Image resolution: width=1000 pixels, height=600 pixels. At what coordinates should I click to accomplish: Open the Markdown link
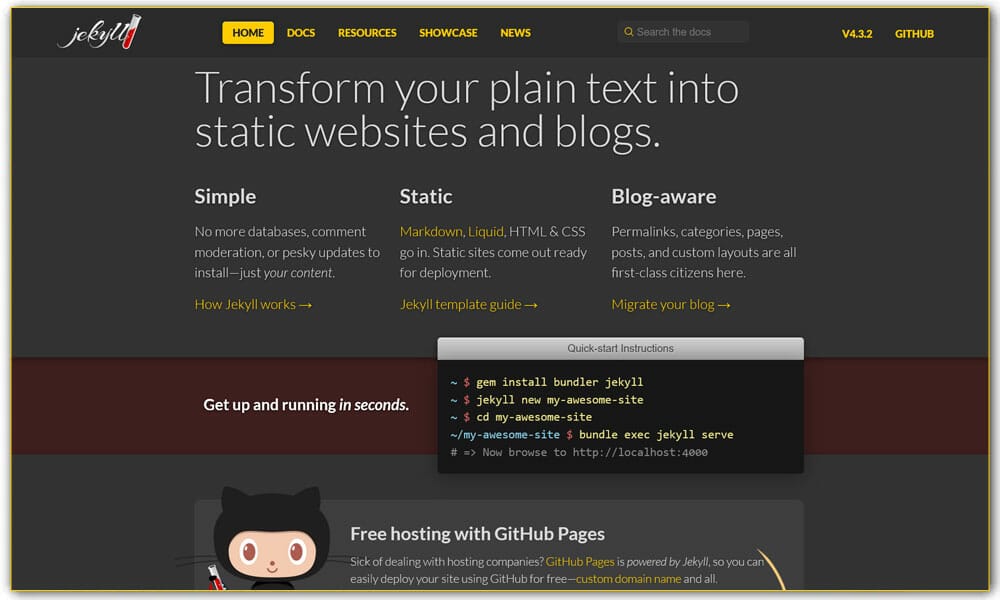click(429, 231)
